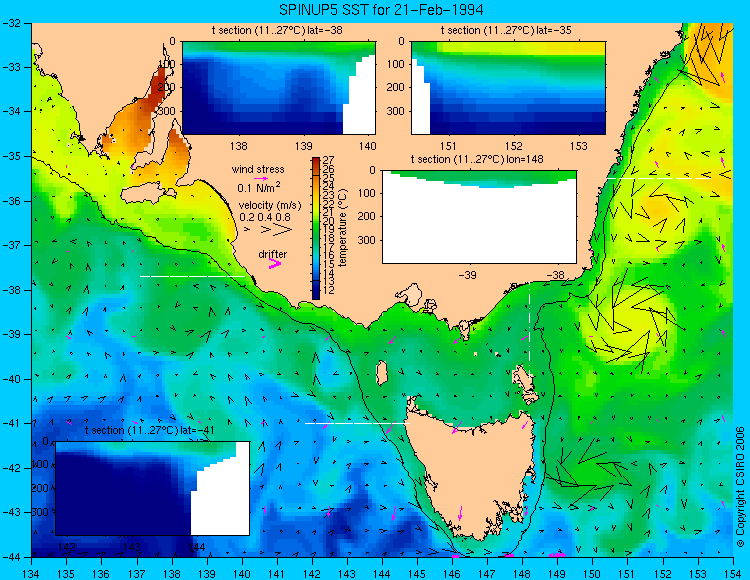Click the magenta drifter legend marker
Screen dimensions: 750x580
(x=275, y=263)
